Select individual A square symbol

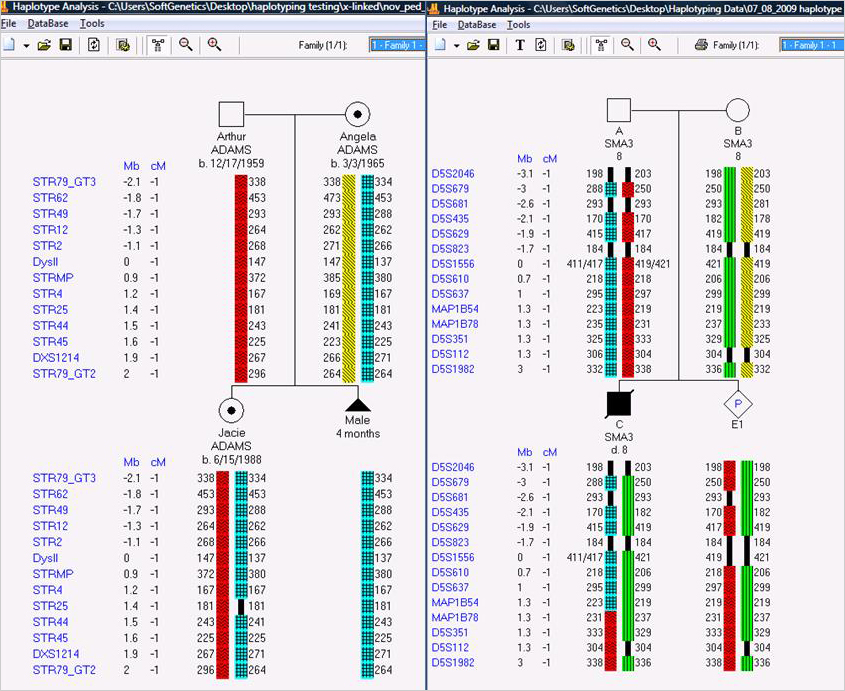pos(619,110)
